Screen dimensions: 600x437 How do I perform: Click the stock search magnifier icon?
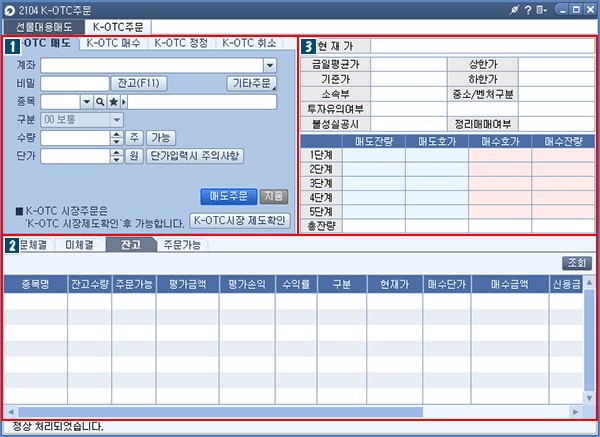(100, 102)
